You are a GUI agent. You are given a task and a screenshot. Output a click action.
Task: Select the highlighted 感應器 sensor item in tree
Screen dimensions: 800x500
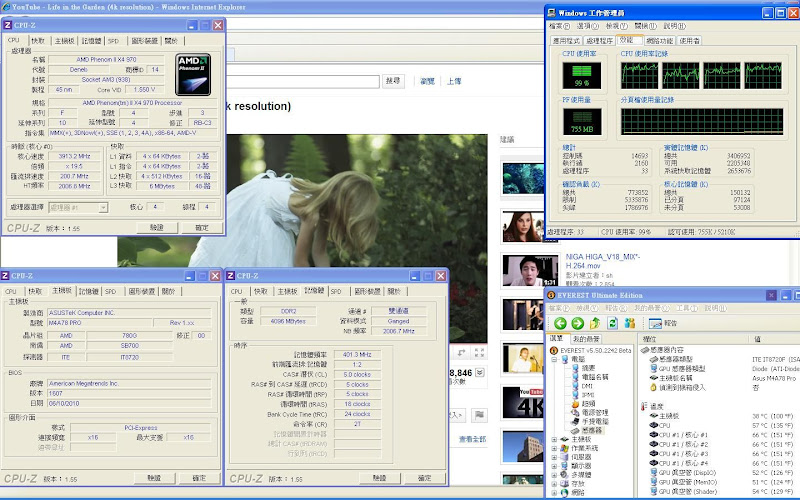click(592, 430)
